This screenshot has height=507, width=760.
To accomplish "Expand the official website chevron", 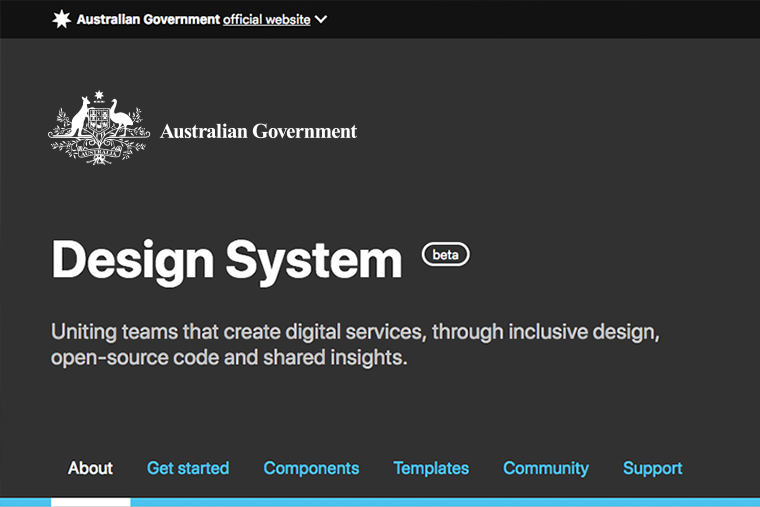I will 320,19.
